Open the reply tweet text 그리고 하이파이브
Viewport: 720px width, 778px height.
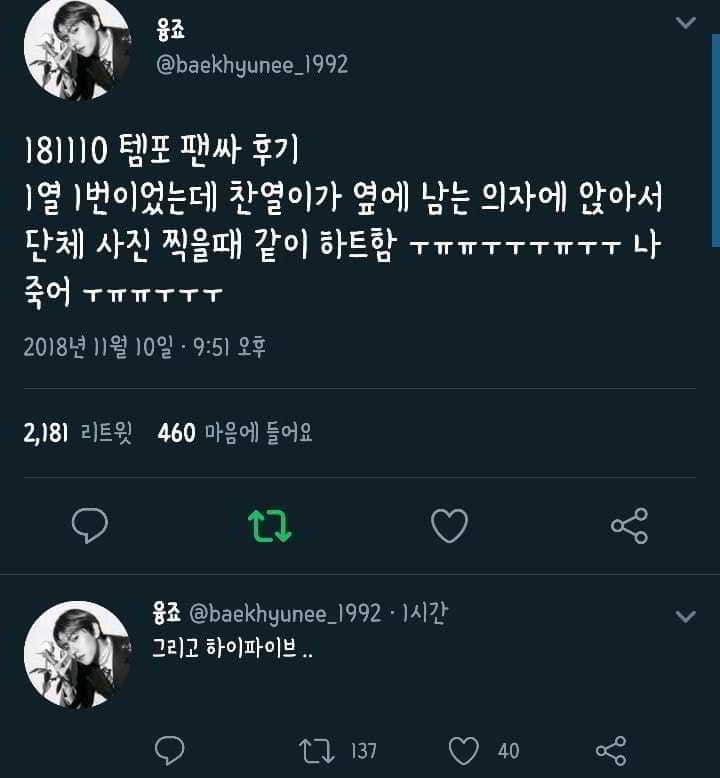click(x=232, y=648)
